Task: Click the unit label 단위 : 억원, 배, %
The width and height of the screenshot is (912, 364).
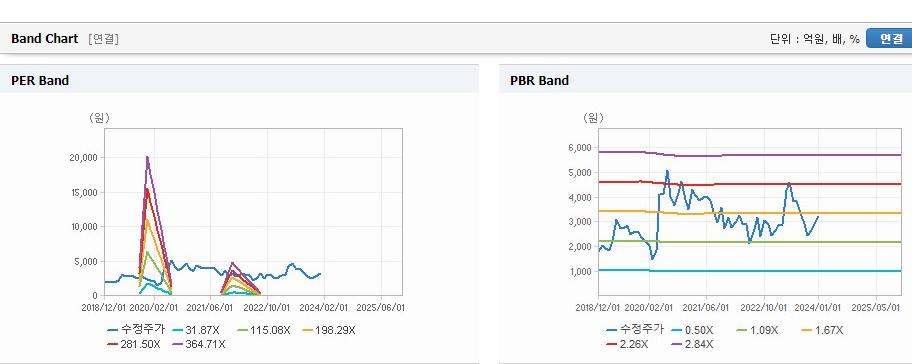Action: pos(814,39)
